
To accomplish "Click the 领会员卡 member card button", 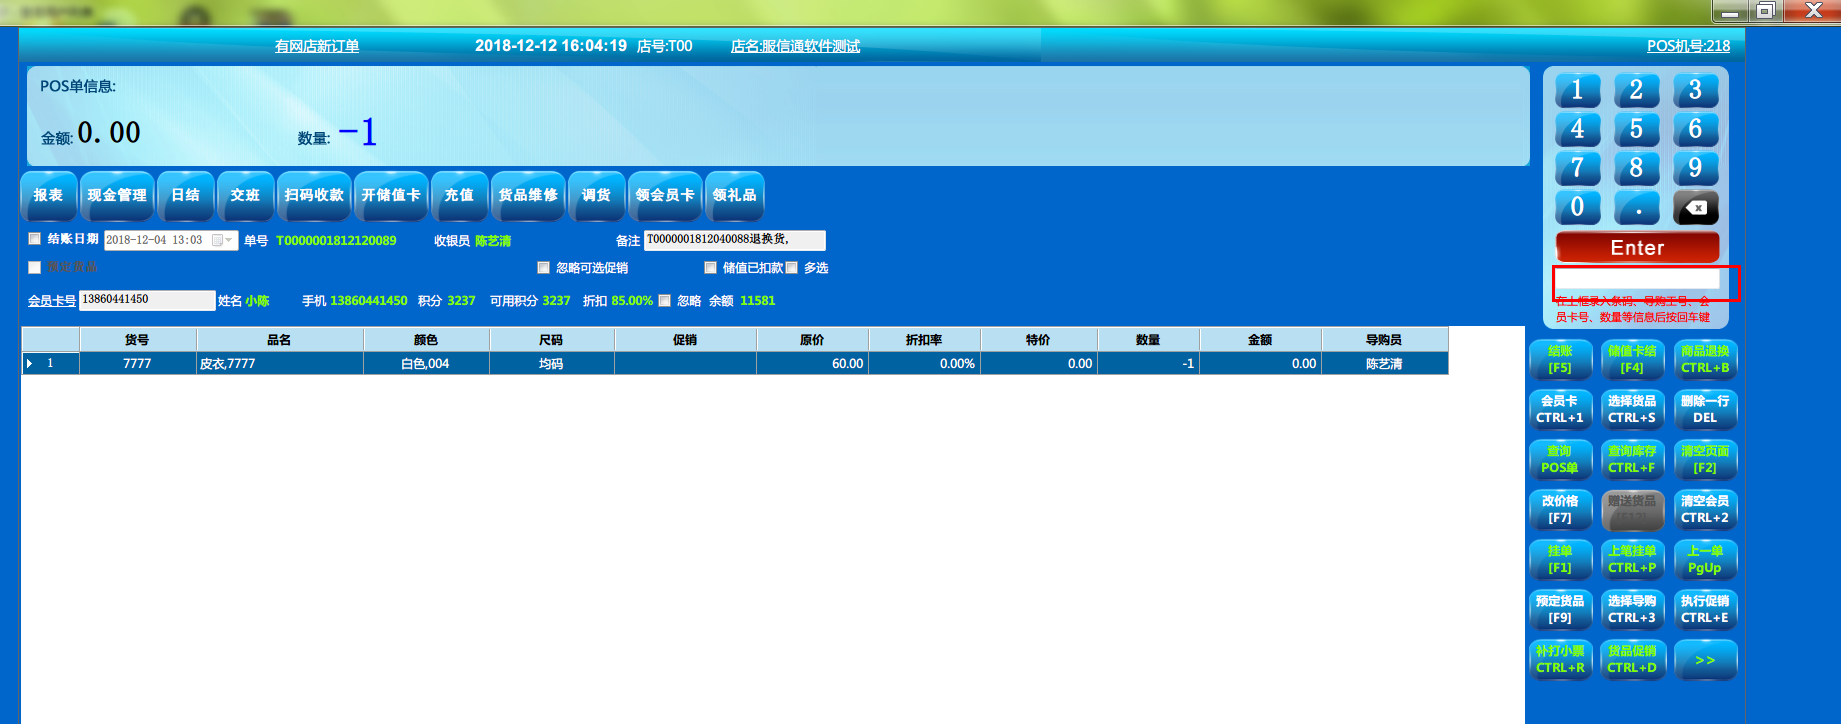I will point(665,195).
